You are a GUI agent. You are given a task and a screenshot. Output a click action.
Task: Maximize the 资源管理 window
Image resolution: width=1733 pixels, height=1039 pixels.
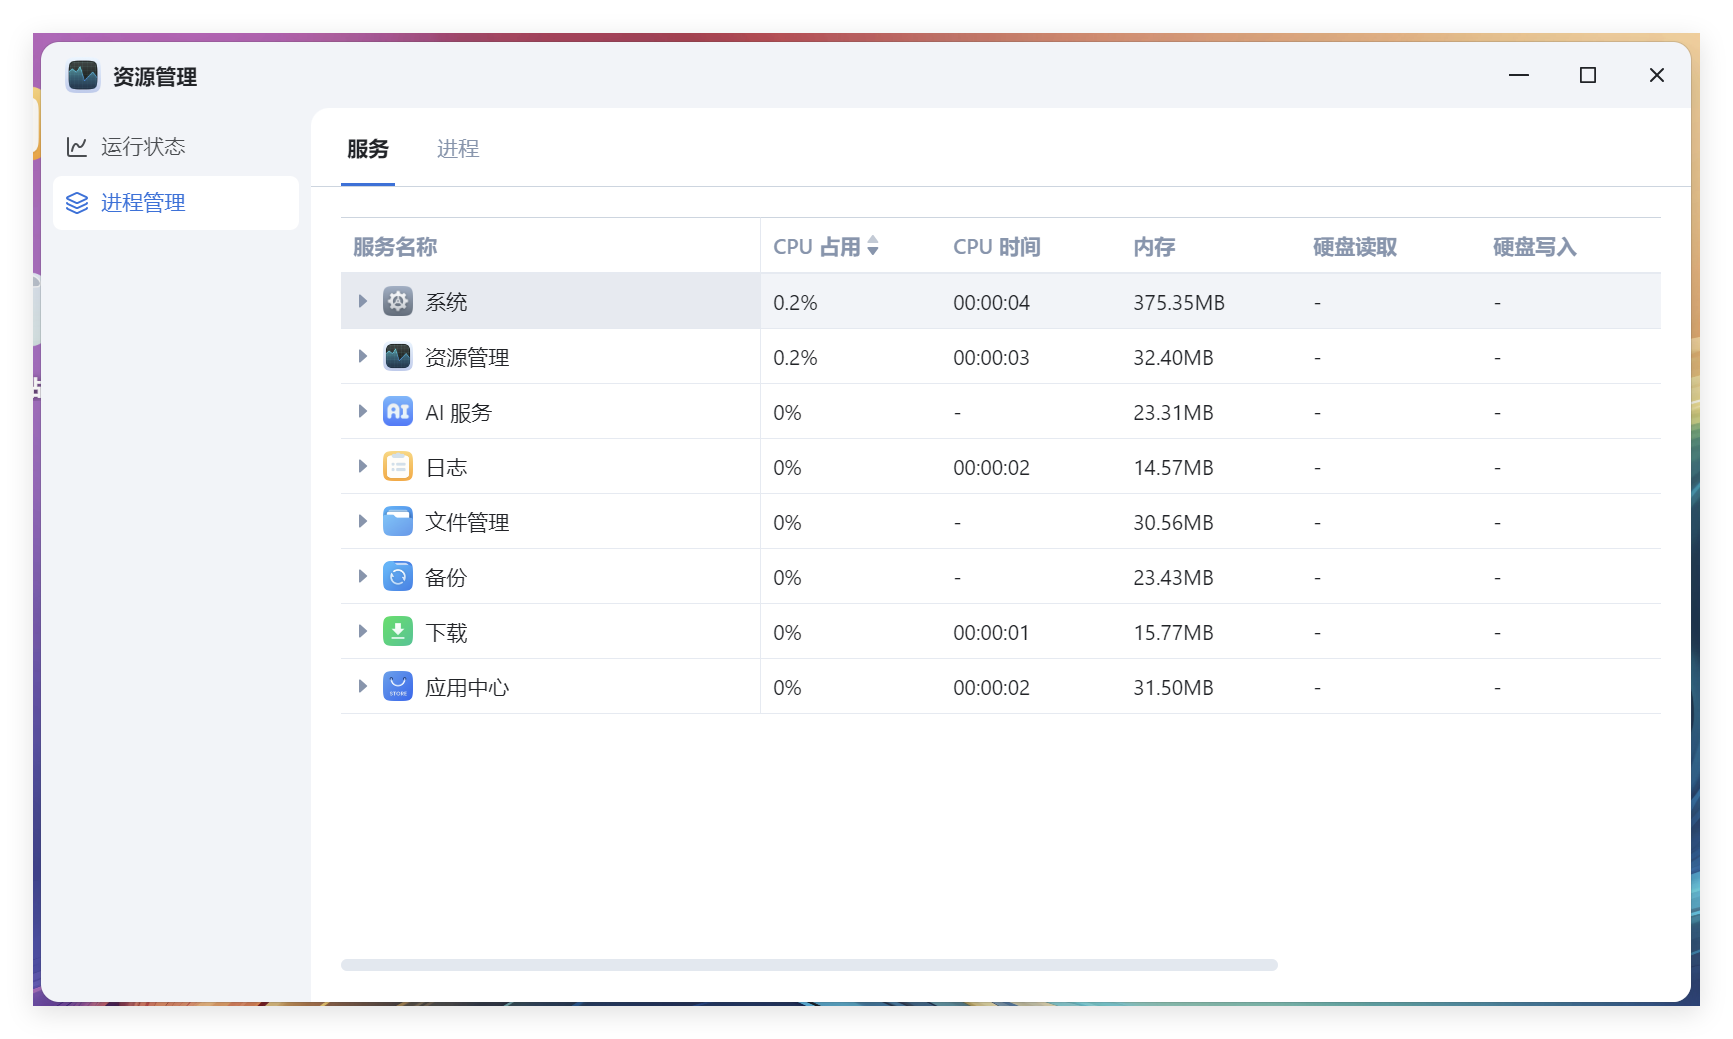pos(1588,75)
